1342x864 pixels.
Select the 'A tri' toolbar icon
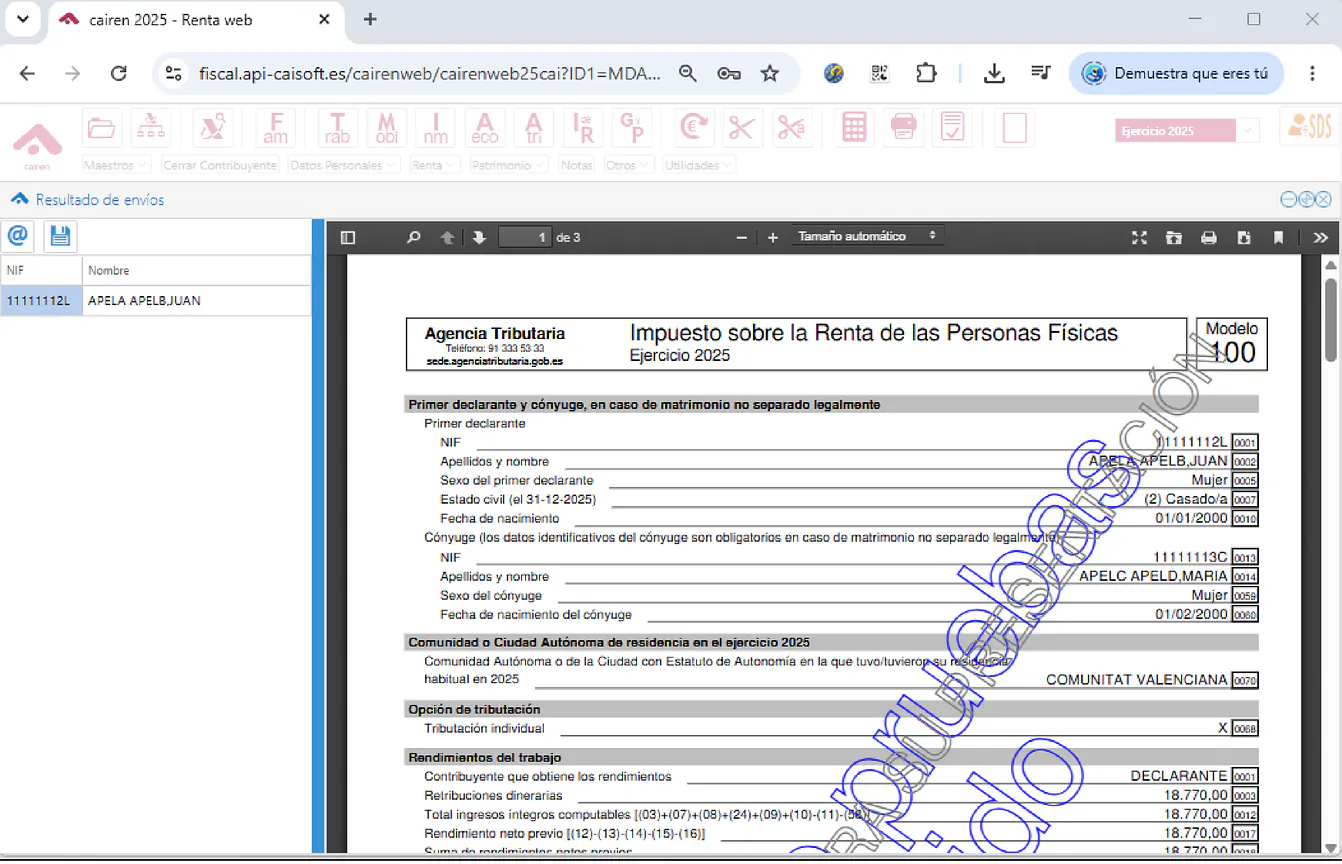534,128
